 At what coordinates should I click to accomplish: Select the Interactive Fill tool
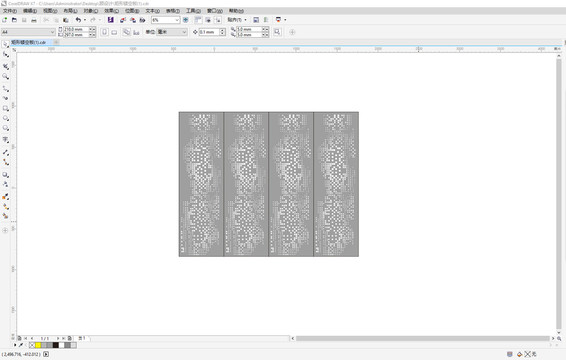tap(5, 207)
